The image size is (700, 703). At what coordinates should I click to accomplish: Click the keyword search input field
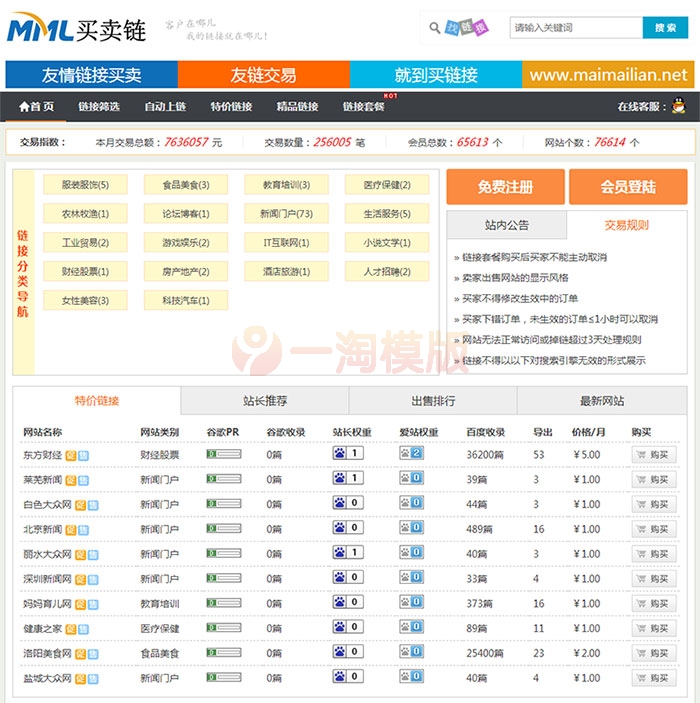[576, 28]
